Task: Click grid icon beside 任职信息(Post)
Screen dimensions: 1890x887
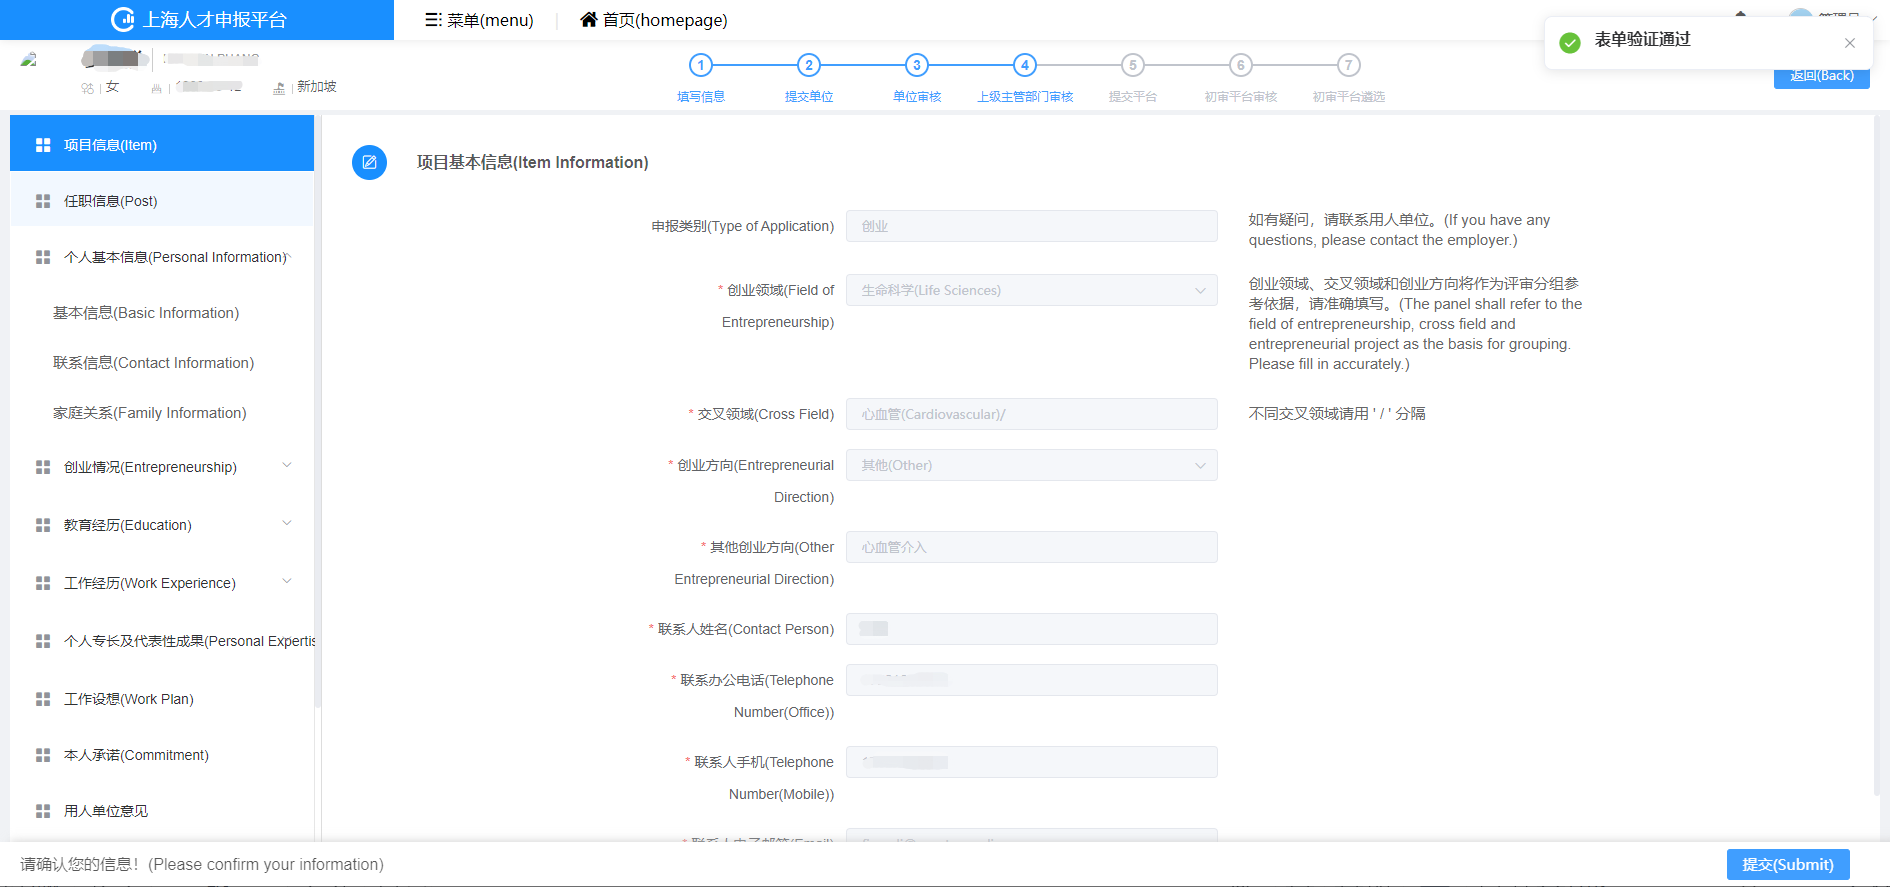Action: [x=43, y=201]
